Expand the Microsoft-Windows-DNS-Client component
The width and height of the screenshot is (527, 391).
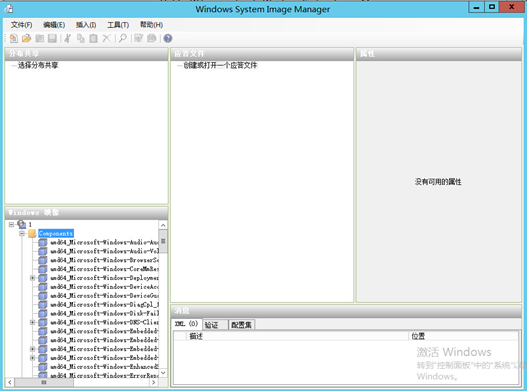33,322
